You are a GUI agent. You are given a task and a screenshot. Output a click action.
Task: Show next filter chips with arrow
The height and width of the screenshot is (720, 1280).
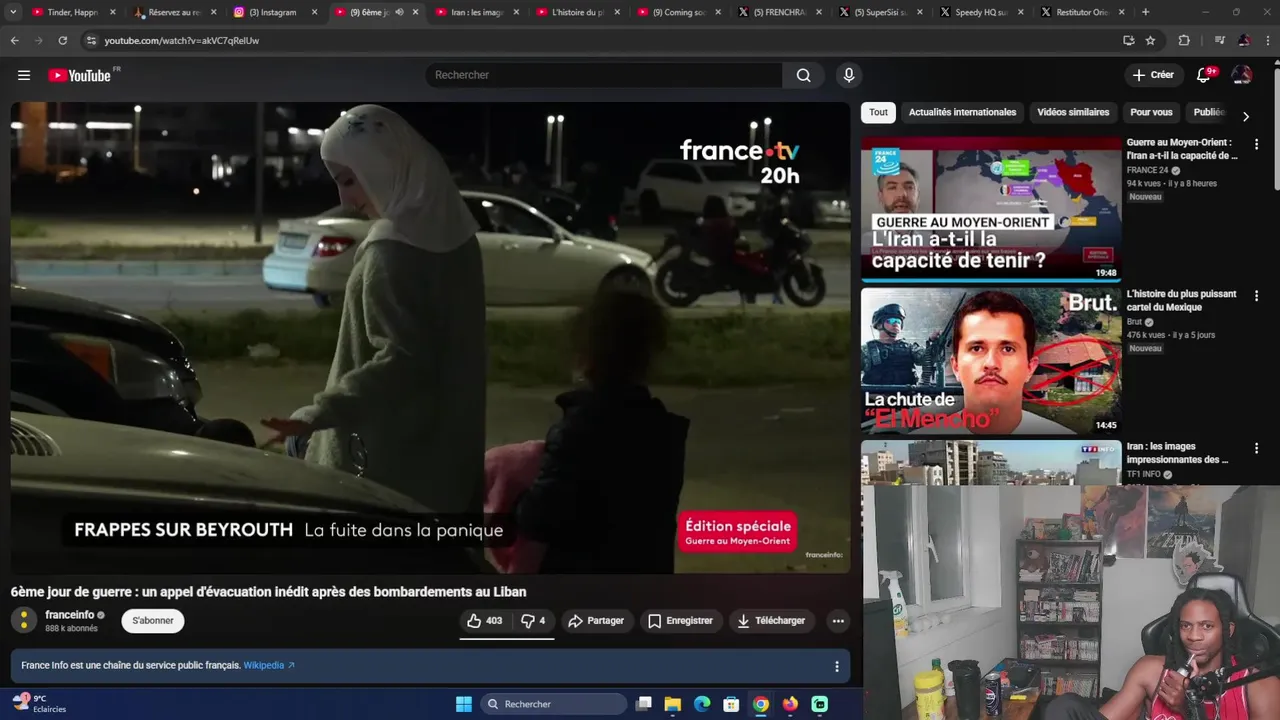1245,116
